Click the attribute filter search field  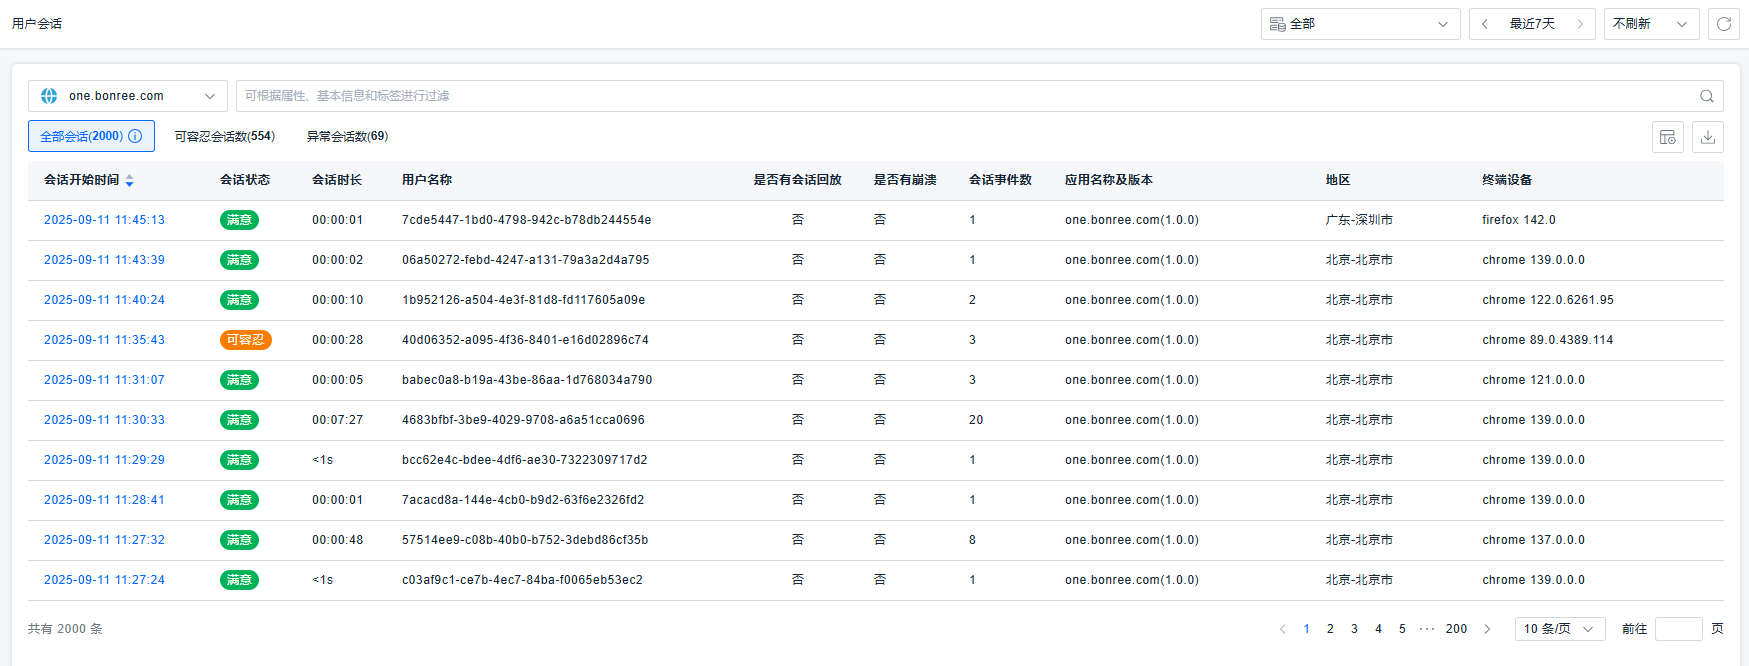click(x=960, y=96)
